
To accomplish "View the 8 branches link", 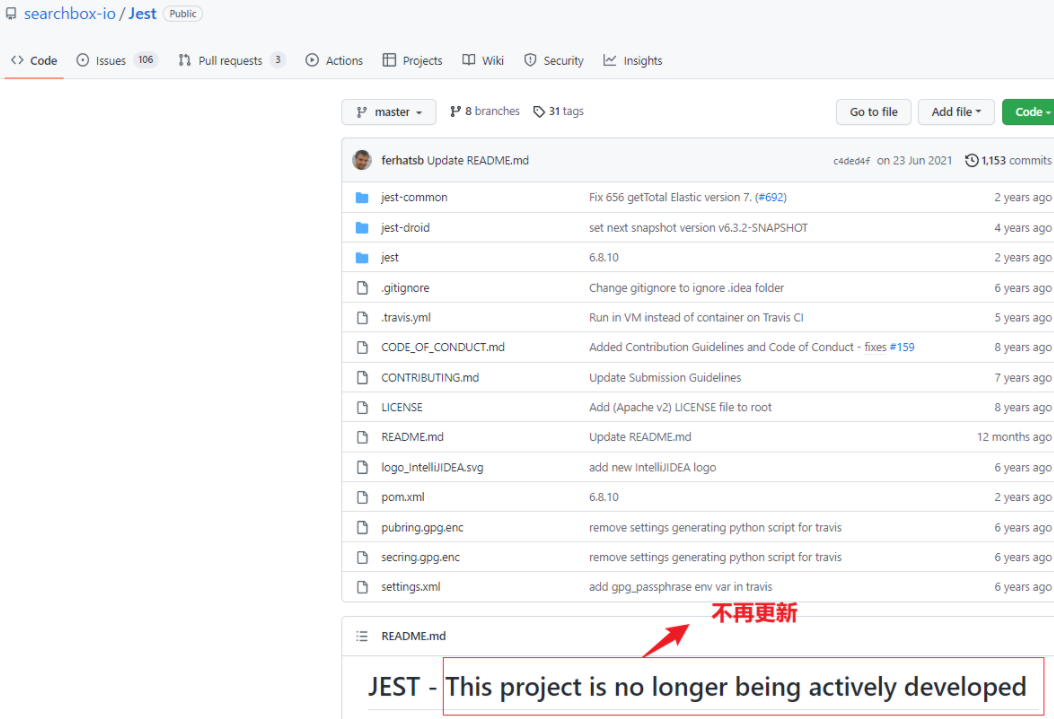I will click(x=485, y=111).
